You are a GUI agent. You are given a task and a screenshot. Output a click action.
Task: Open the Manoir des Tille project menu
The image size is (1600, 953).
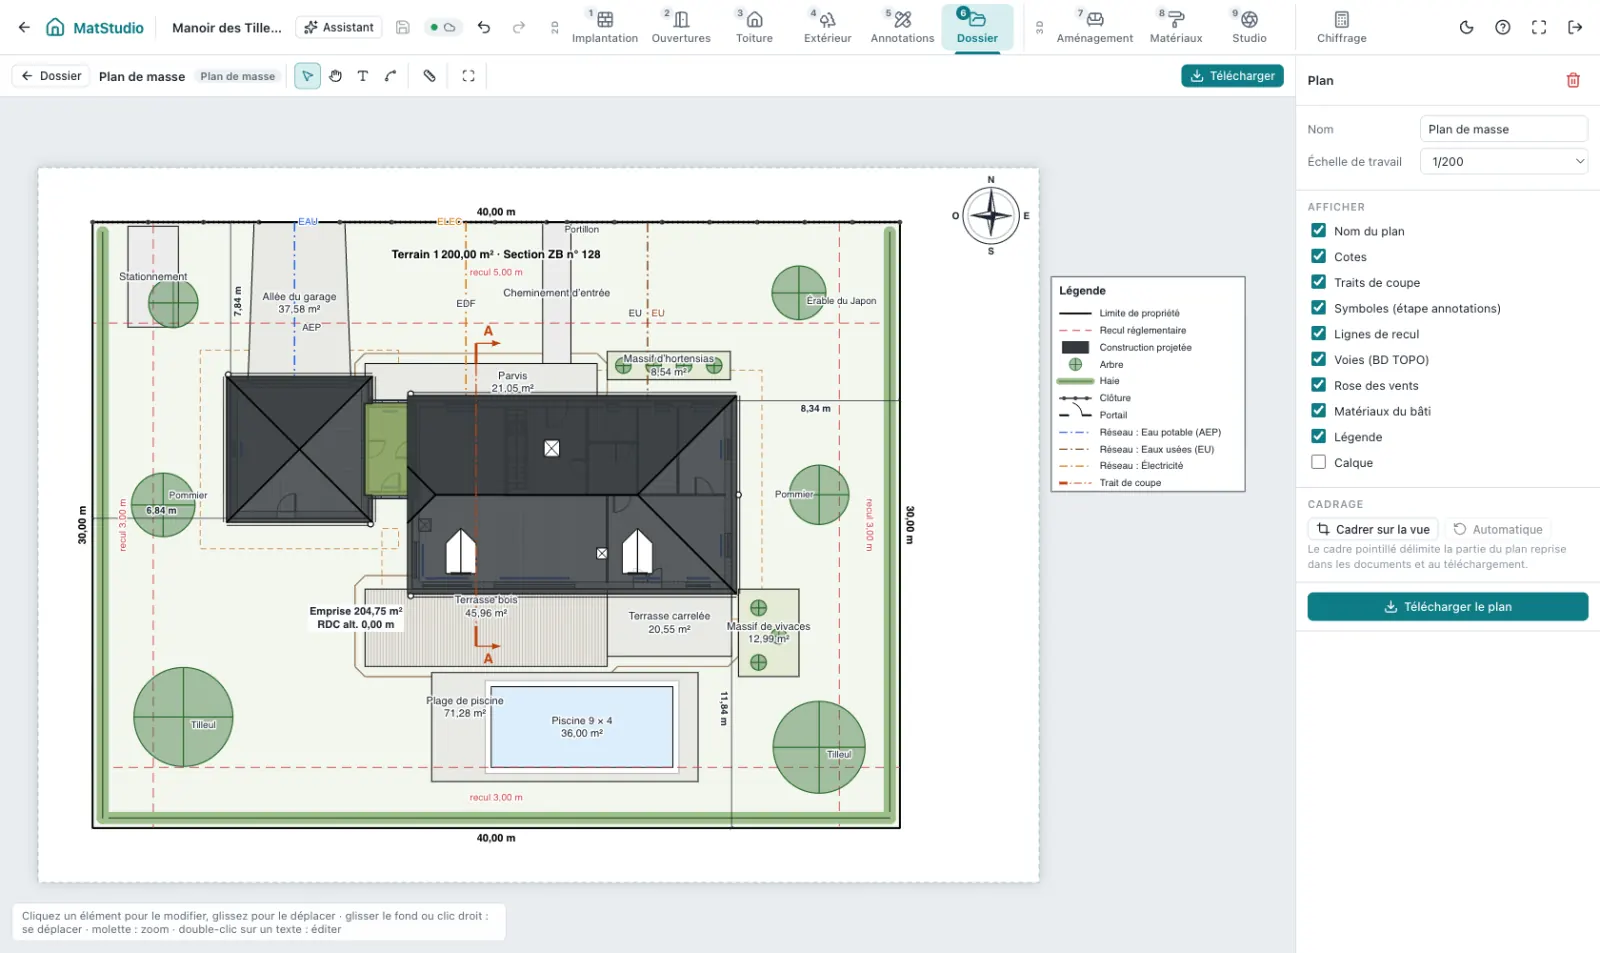[227, 27]
